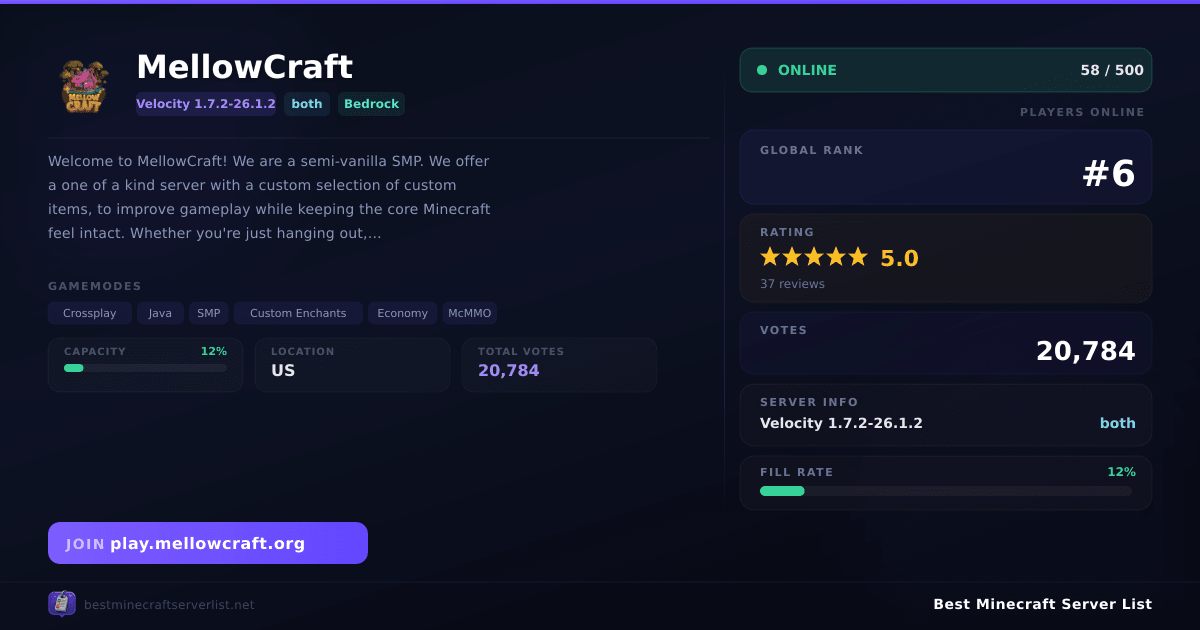Viewport: 1200px width, 630px height.
Task: Click the five-star rating stars
Action: [x=814, y=257]
